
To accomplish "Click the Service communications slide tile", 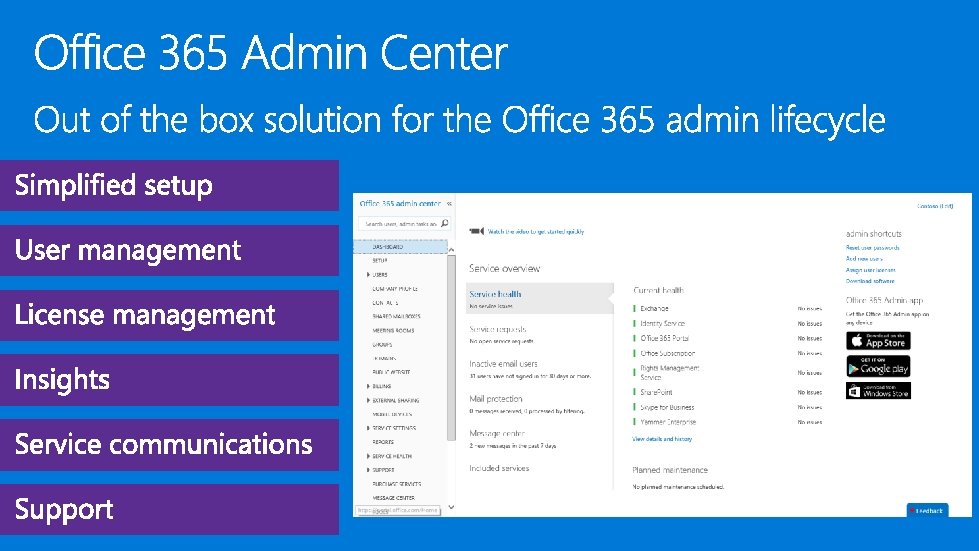I will pyautogui.click(x=169, y=445).
